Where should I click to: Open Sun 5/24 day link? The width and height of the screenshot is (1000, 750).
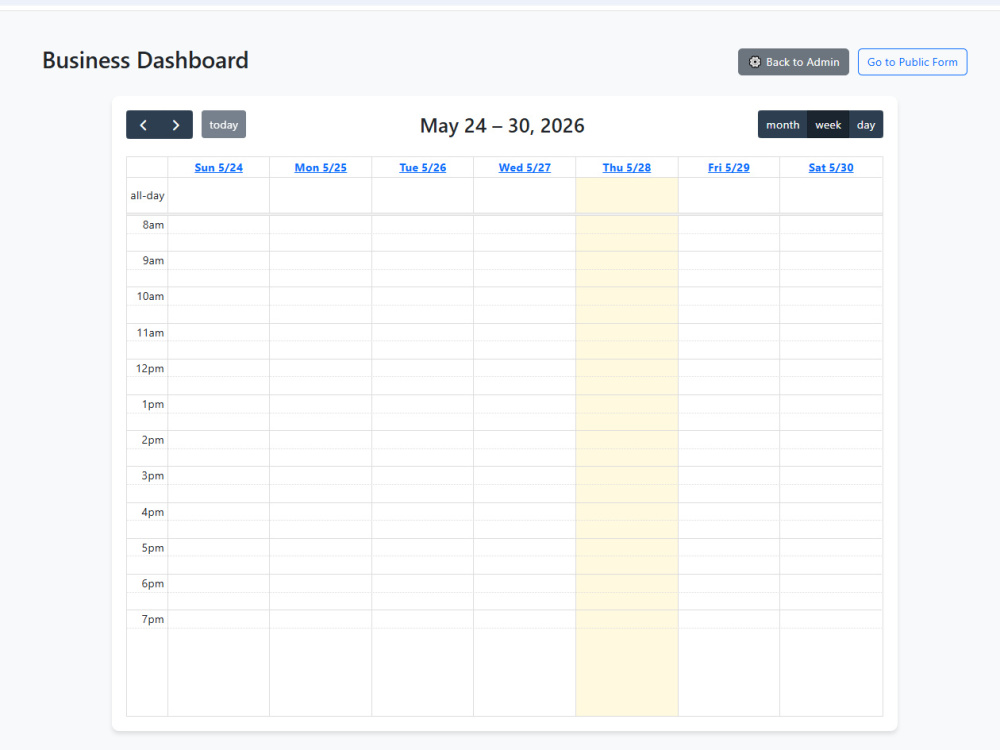[x=219, y=168]
